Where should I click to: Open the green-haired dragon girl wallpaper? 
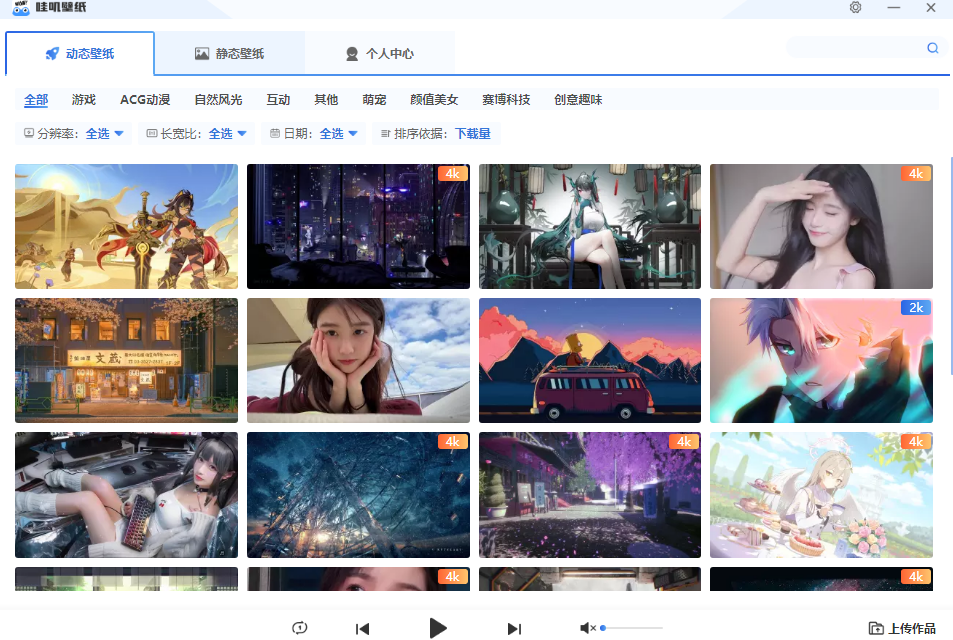(x=590, y=226)
